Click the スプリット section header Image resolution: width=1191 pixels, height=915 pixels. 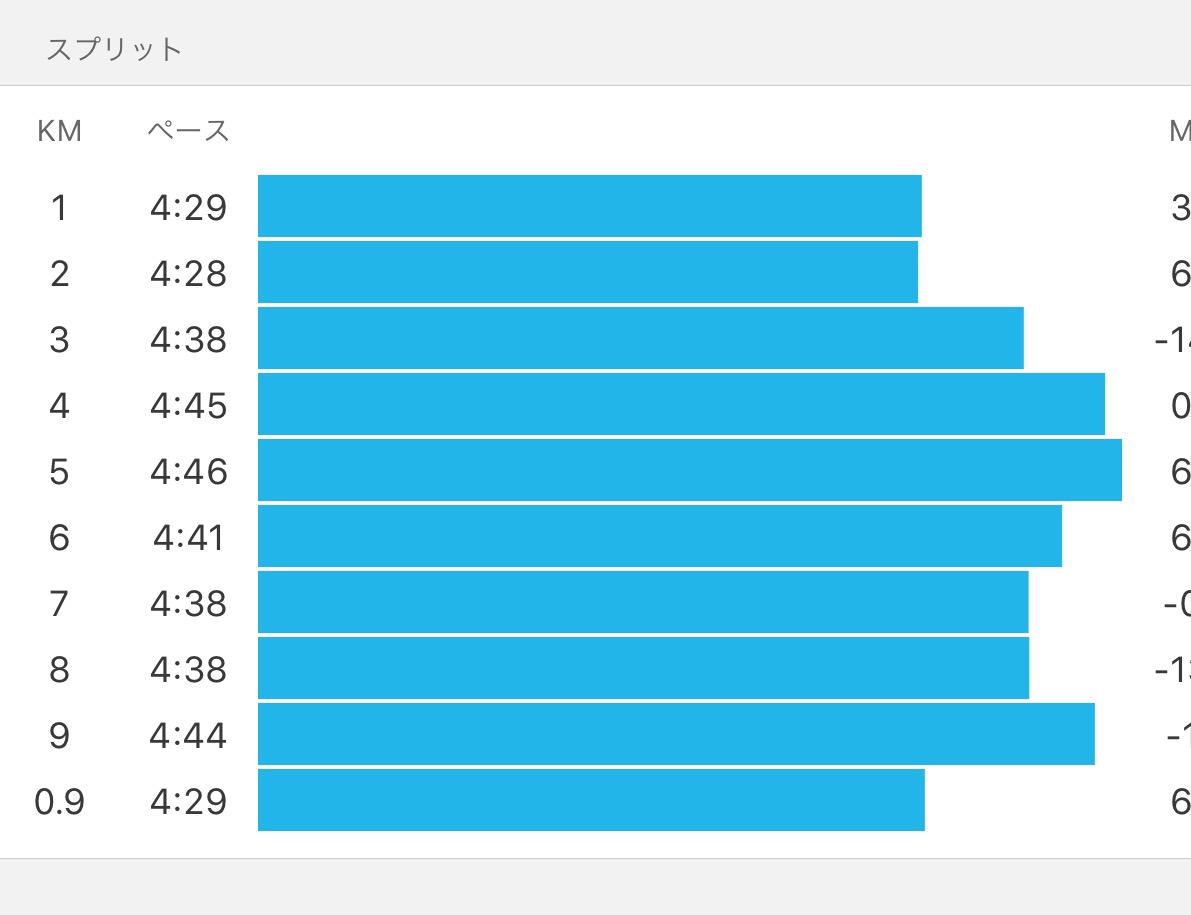[114, 49]
